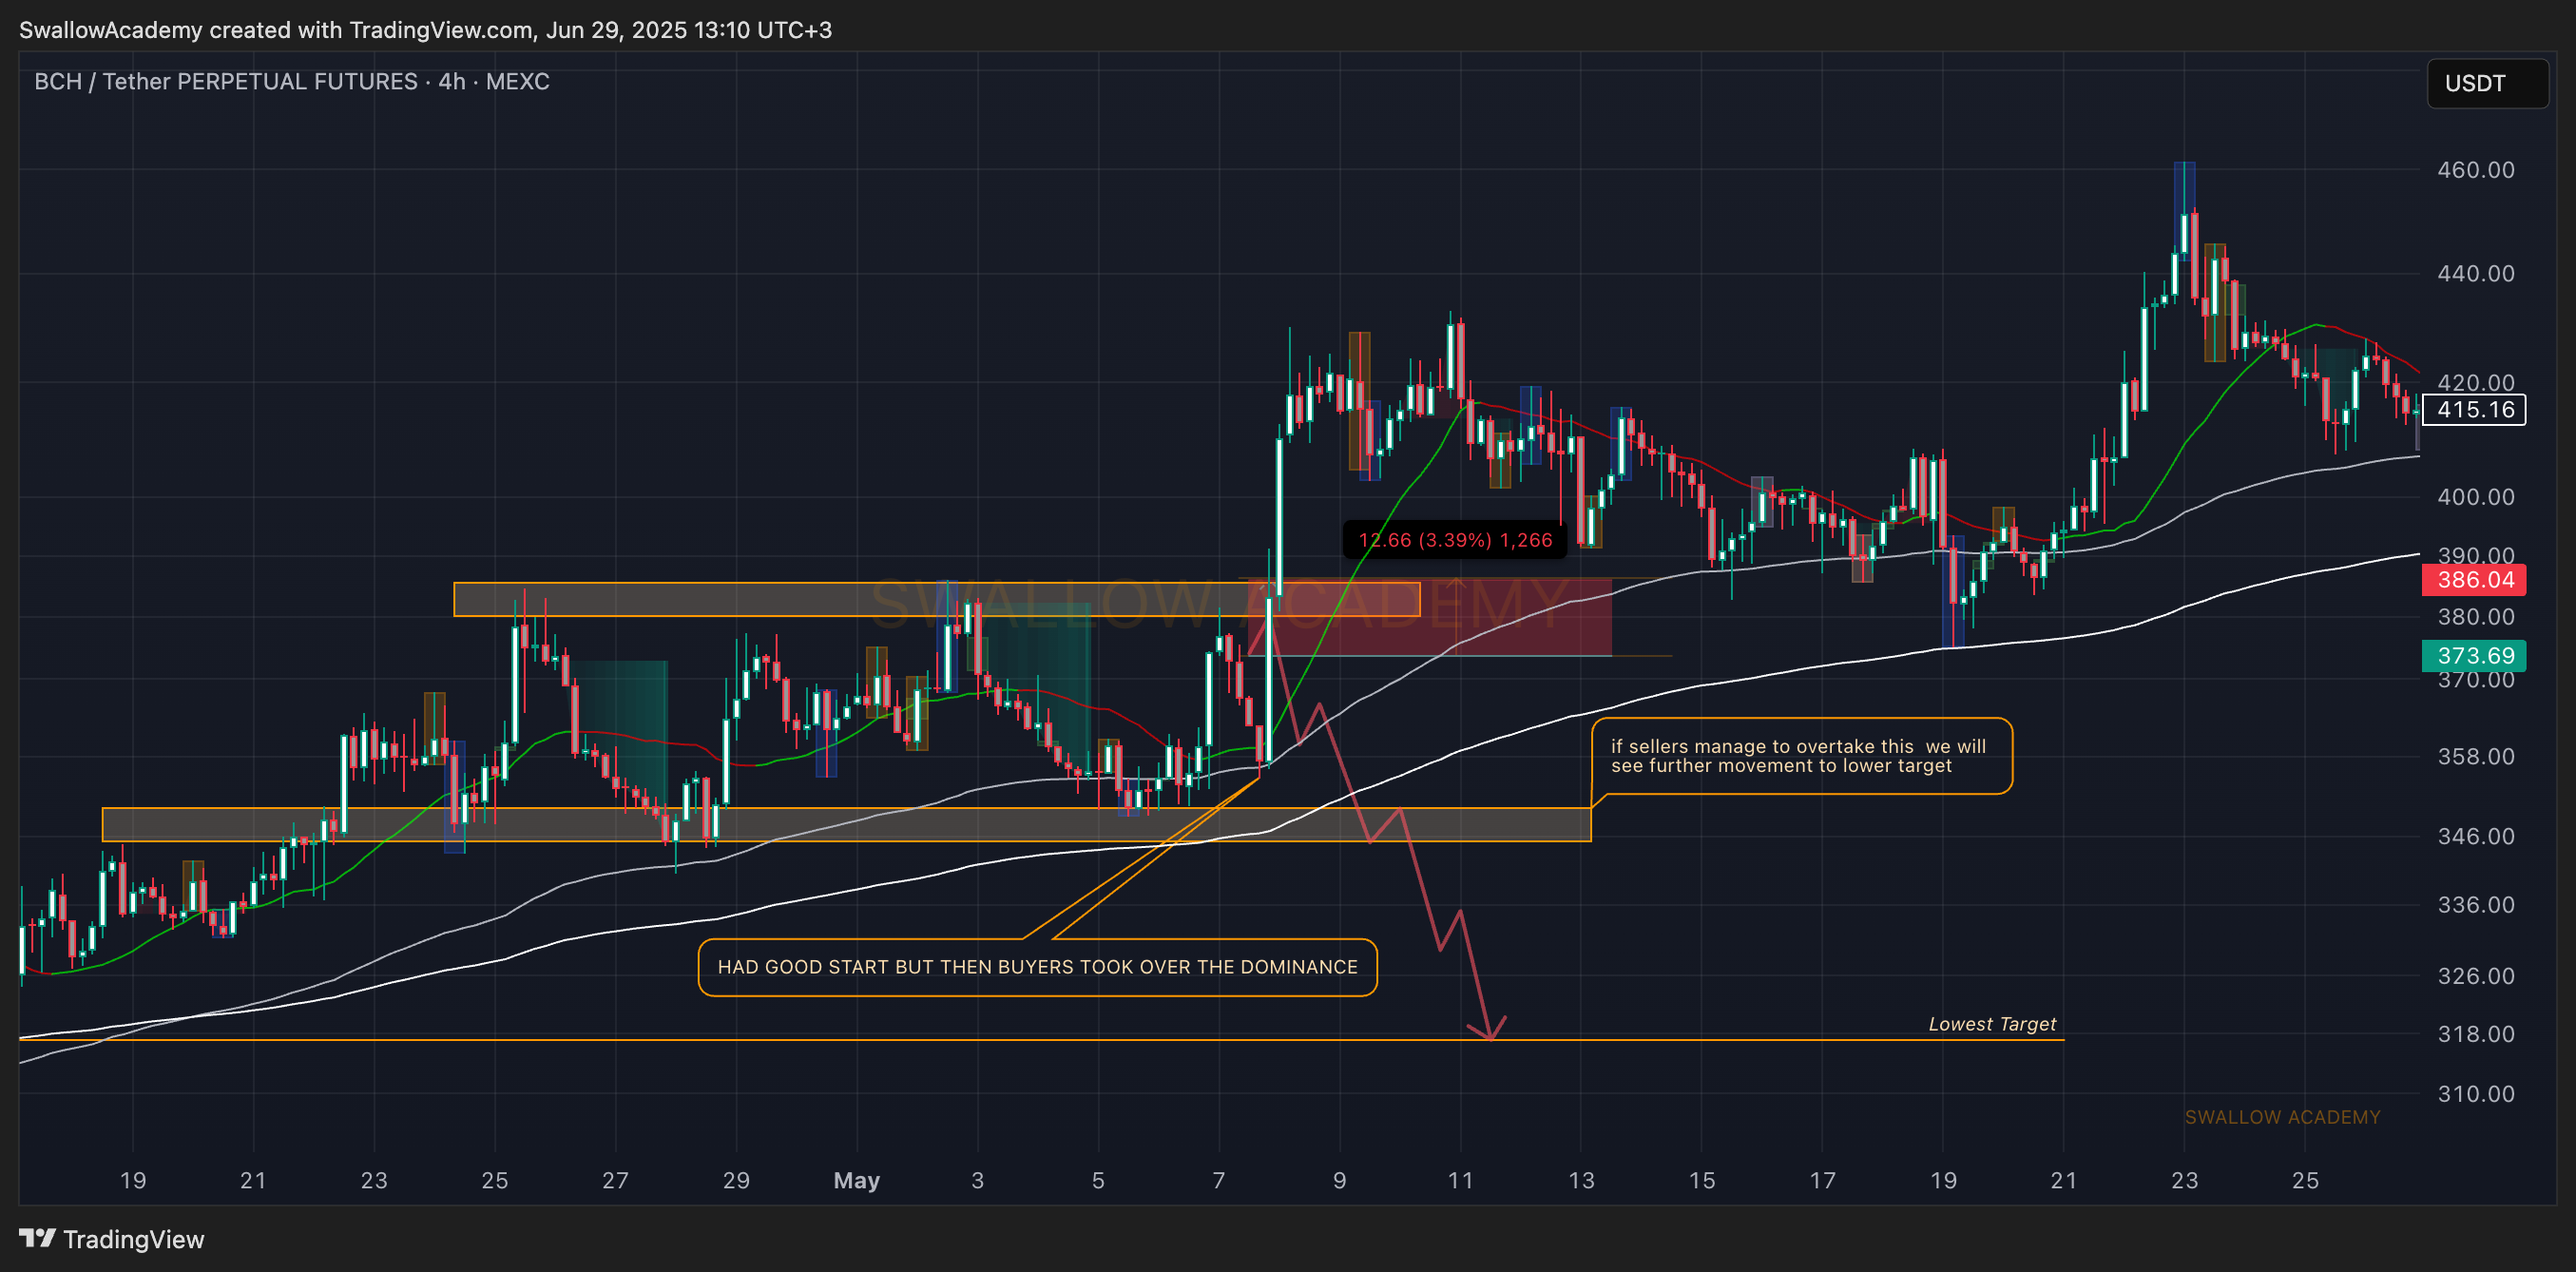Click the date axis label 9
2576x1272 pixels.
click(x=1339, y=1180)
